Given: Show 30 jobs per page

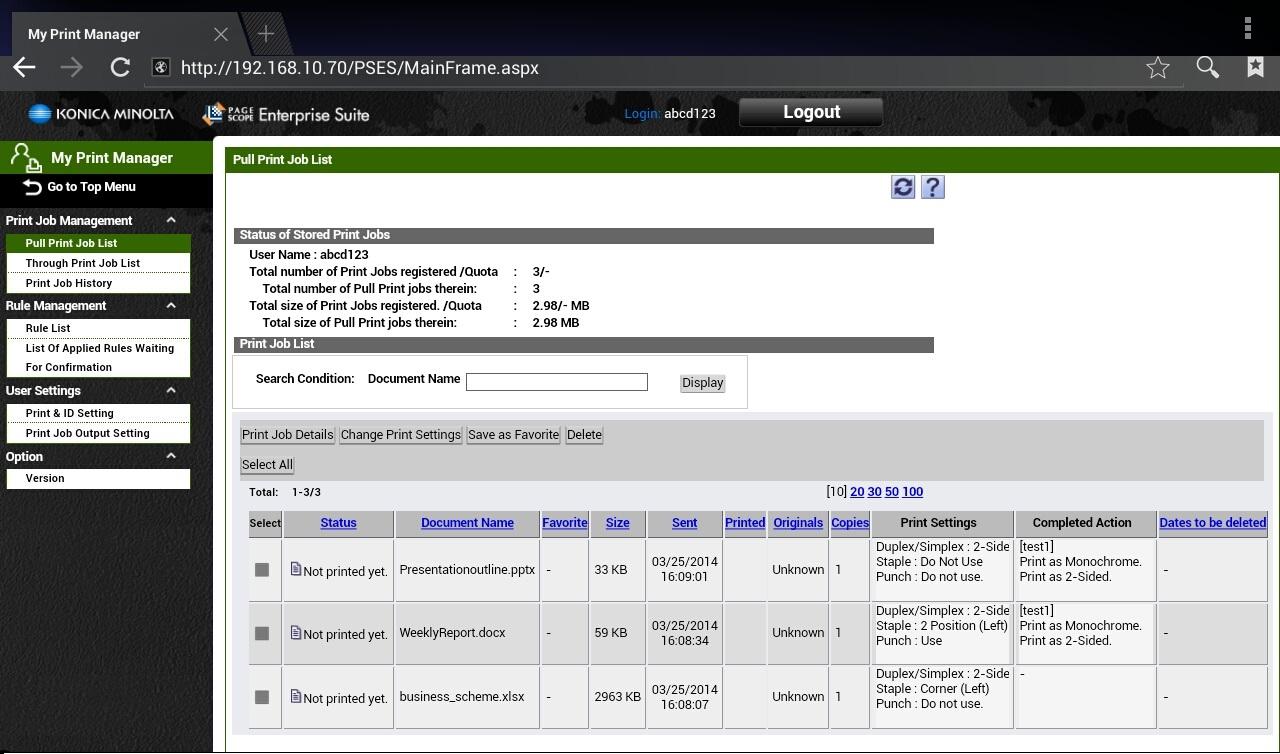Looking at the screenshot, I should 874,492.
